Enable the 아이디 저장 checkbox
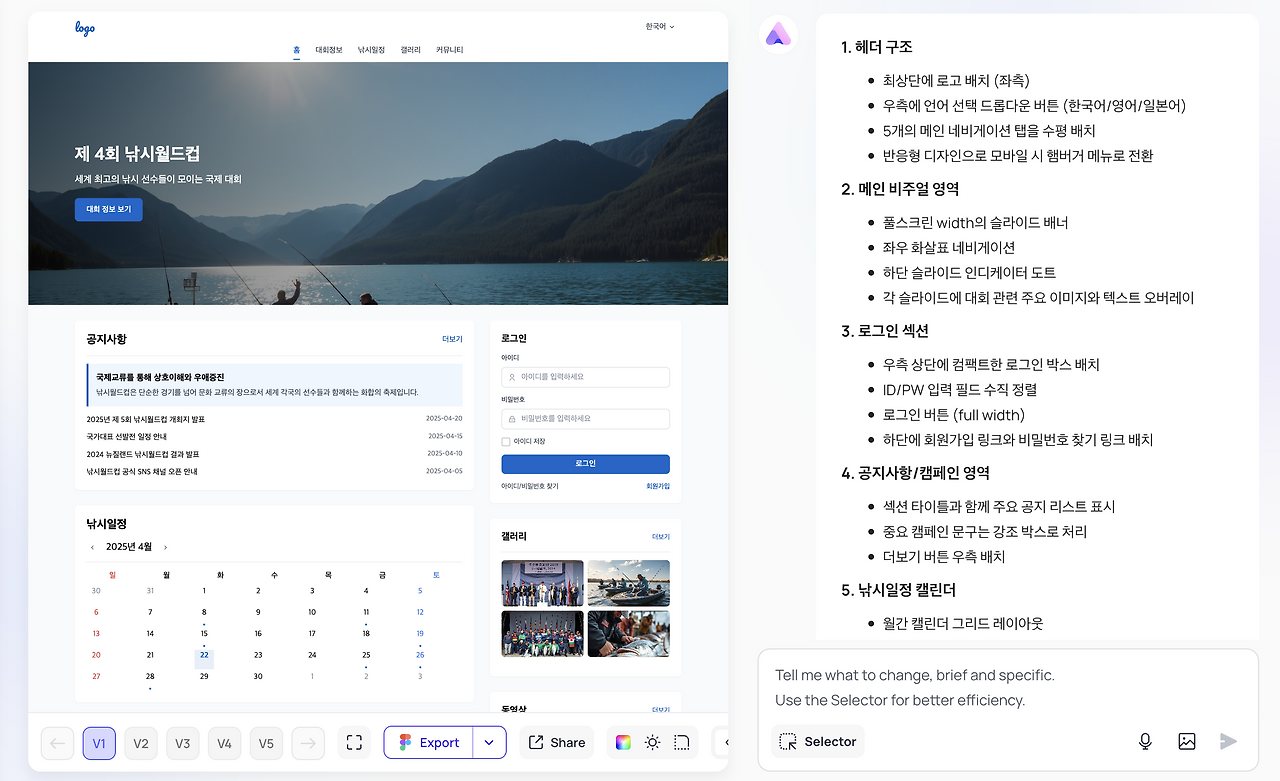1280x781 pixels. click(x=504, y=440)
